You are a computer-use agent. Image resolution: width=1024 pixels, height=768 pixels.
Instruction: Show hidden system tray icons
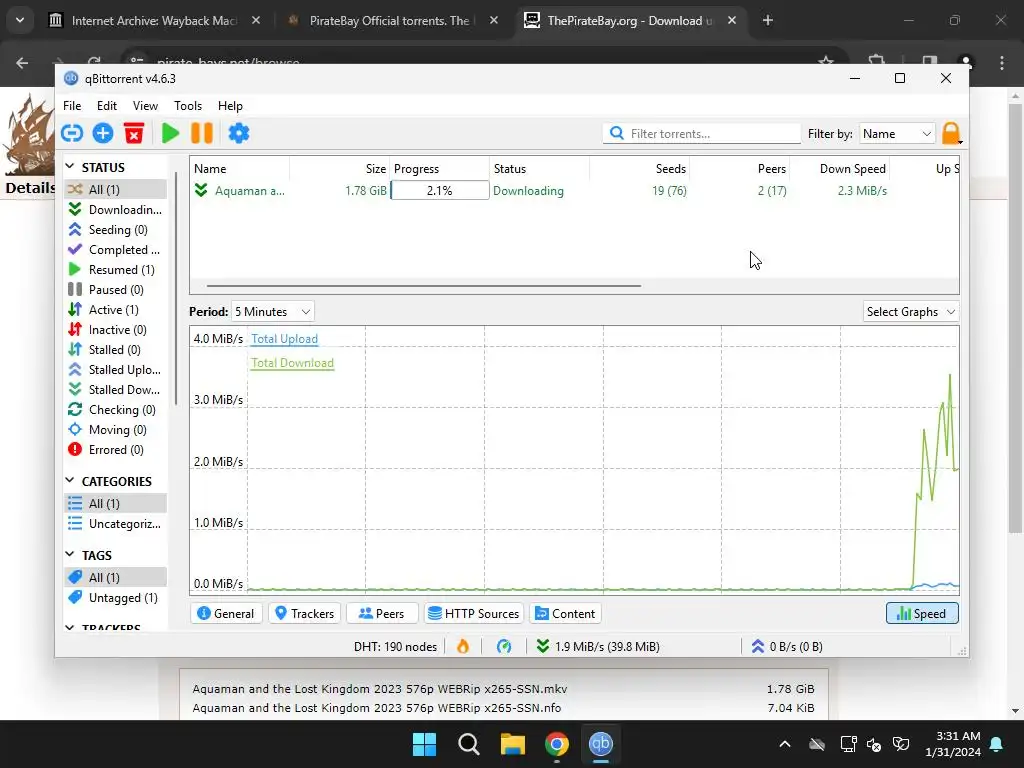[785, 744]
